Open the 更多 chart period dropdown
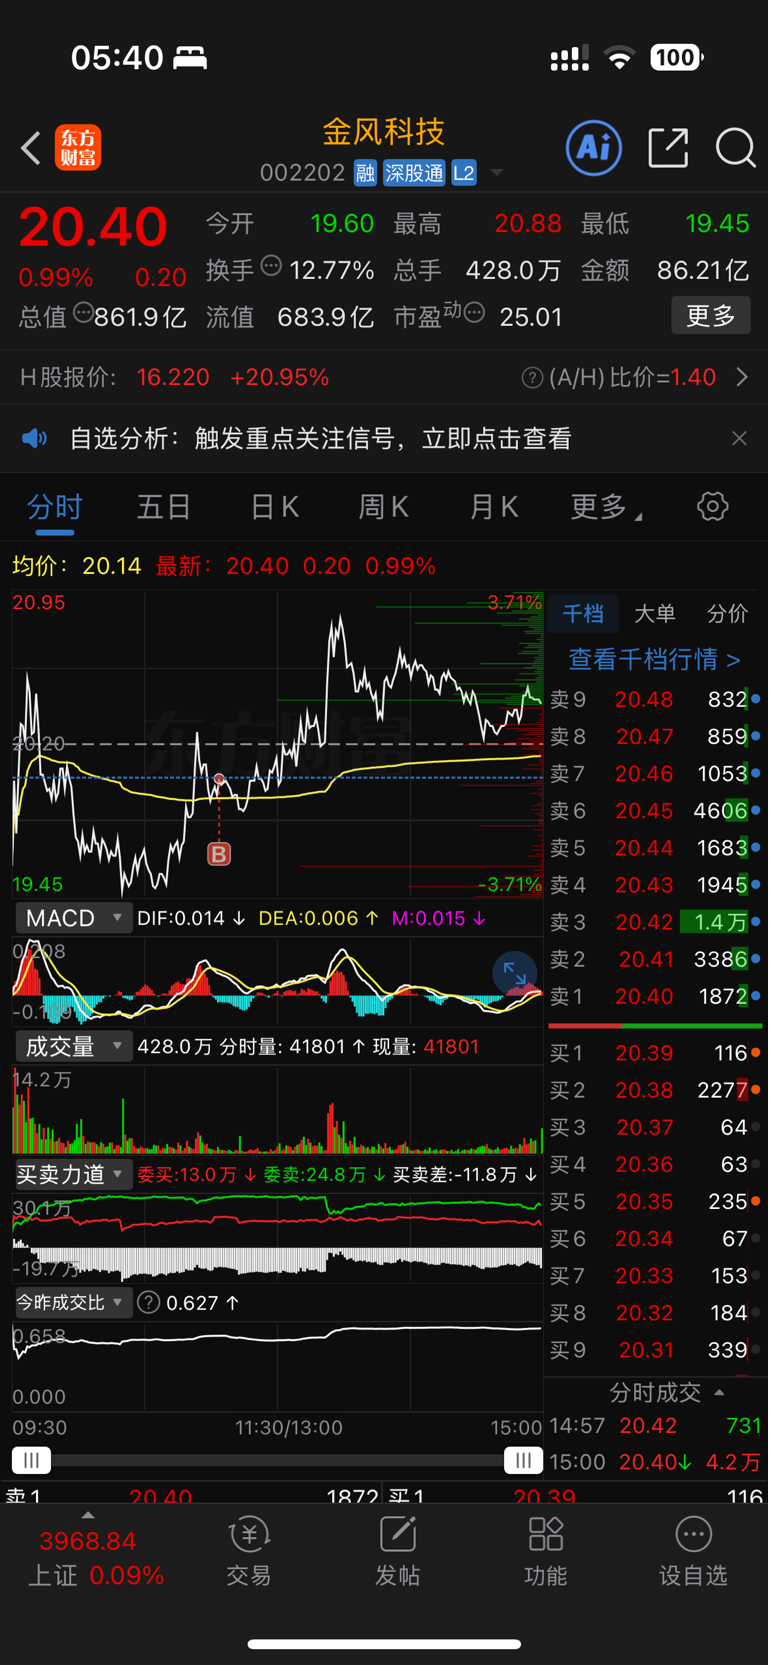769x1665 pixels. tap(606, 507)
